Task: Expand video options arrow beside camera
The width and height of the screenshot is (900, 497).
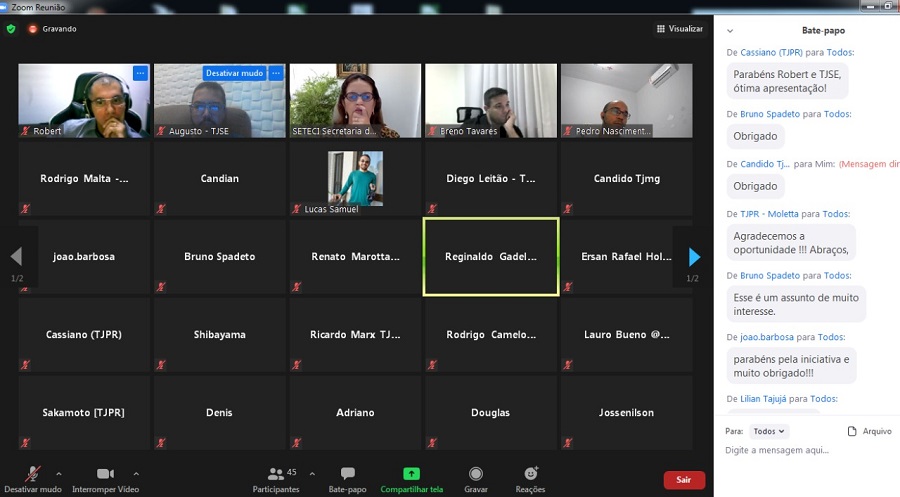Action: (x=136, y=473)
